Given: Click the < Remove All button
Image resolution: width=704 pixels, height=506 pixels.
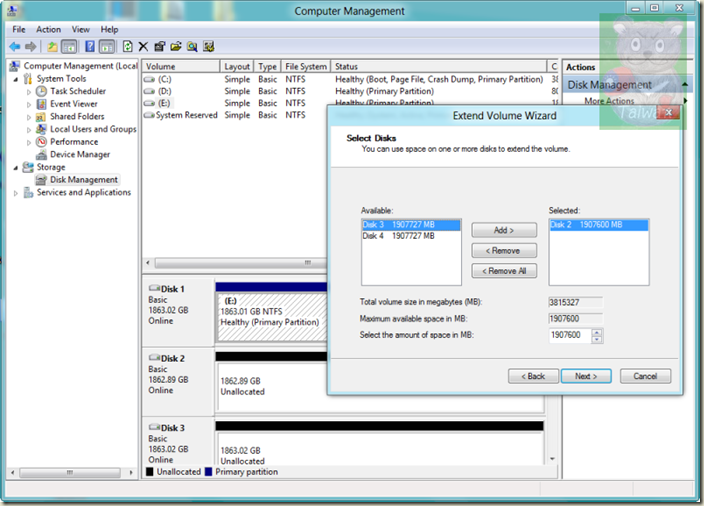Looking at the screenshot, I should (504, 271).
